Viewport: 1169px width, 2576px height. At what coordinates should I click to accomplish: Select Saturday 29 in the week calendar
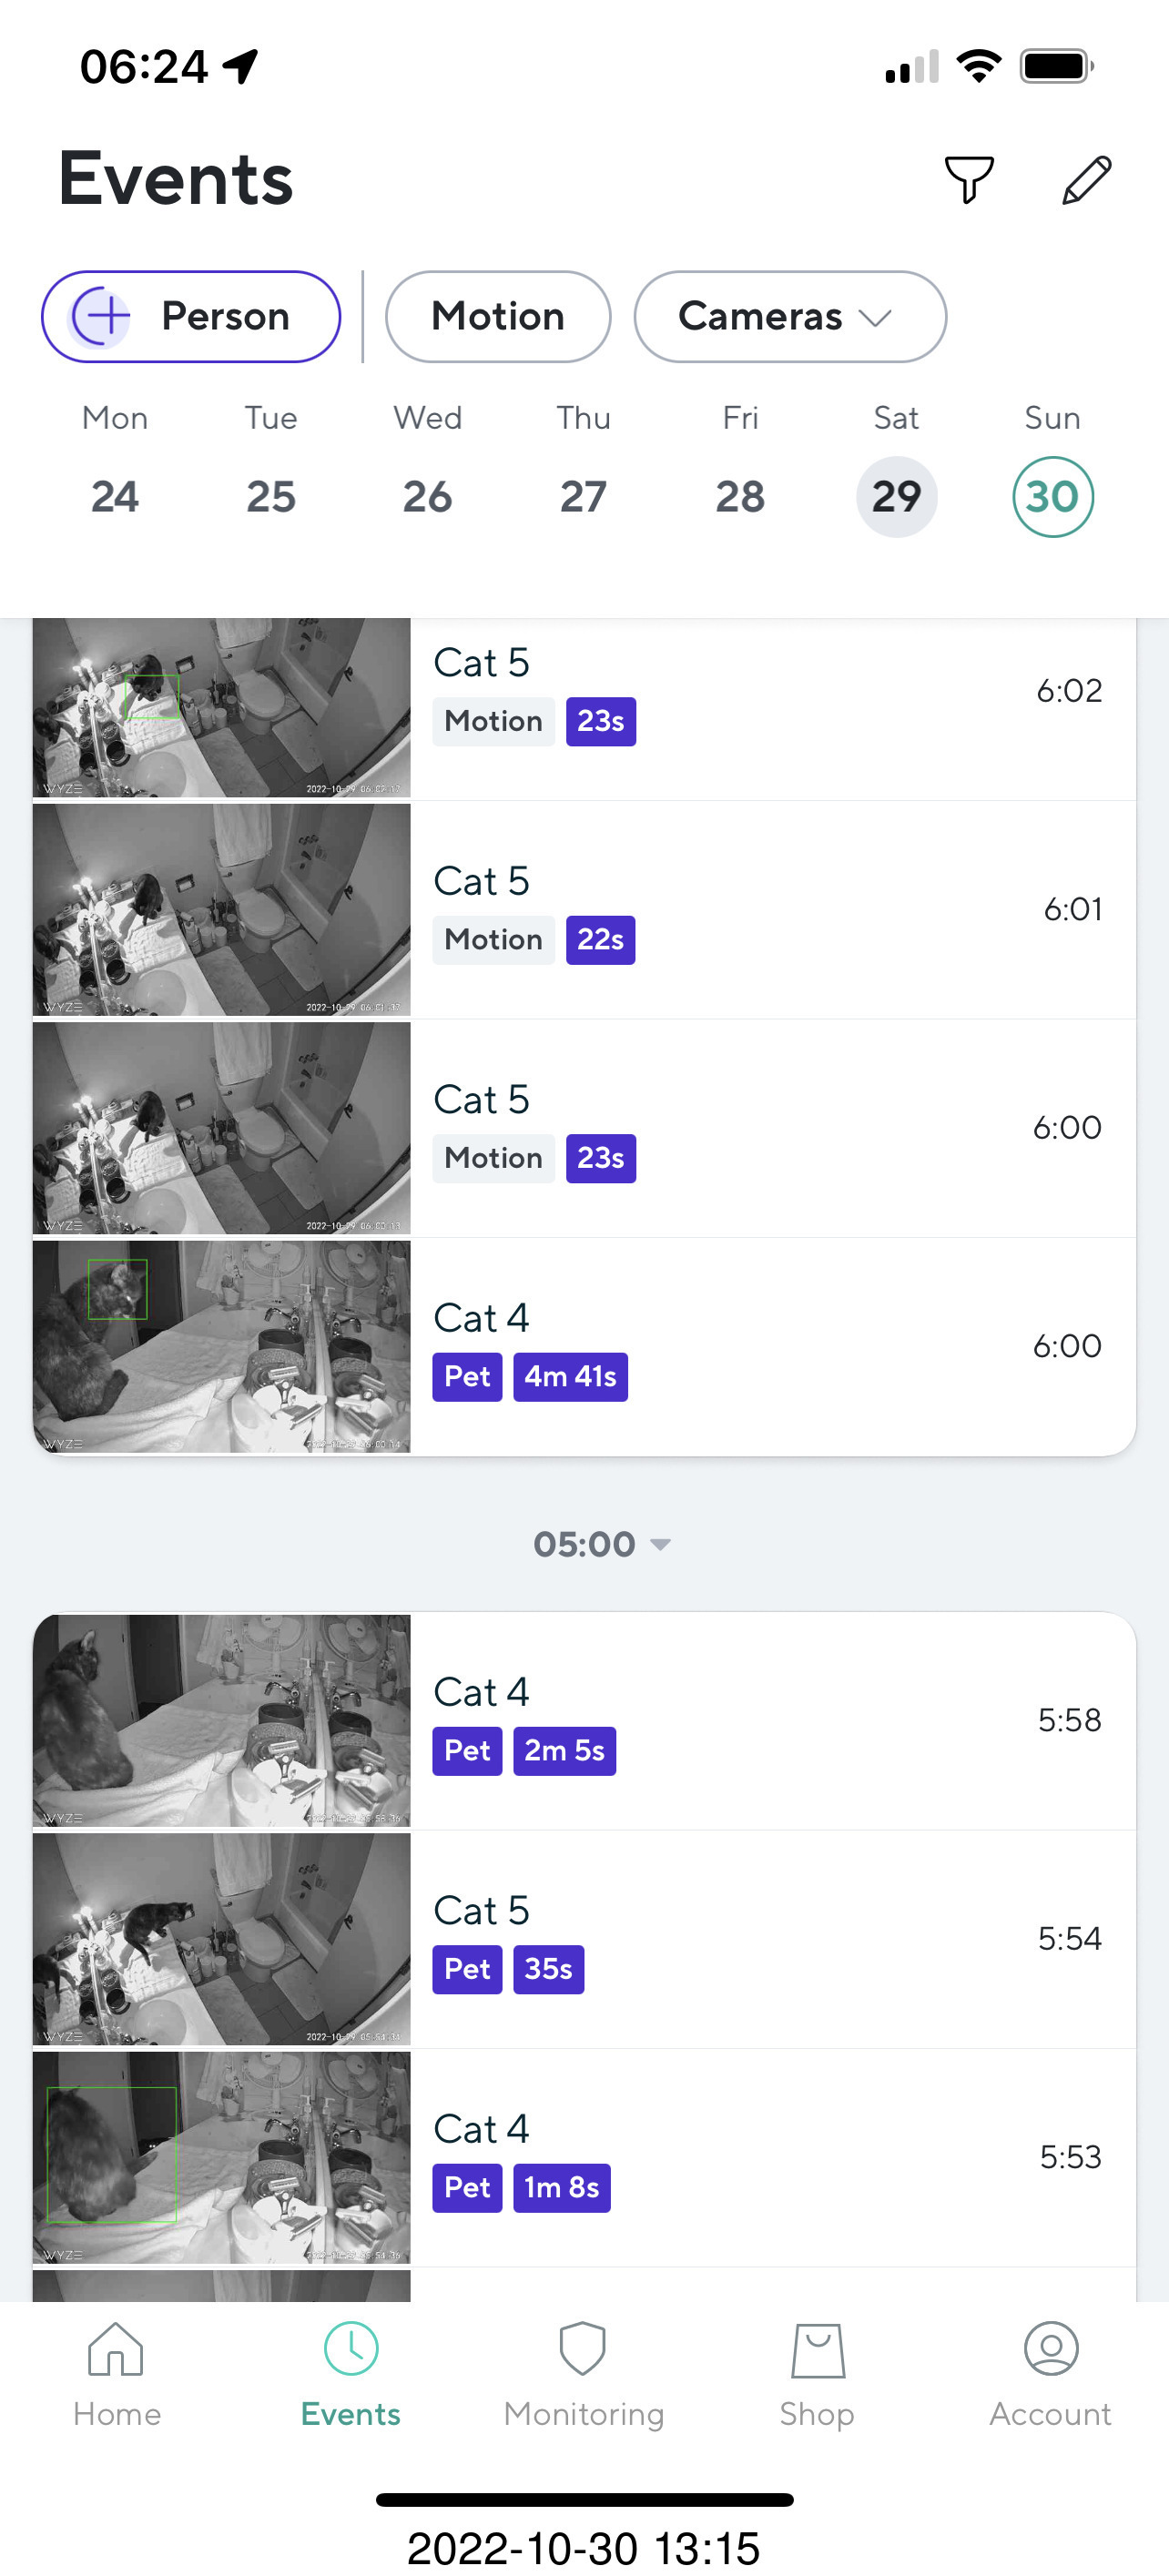pos(896,497)
